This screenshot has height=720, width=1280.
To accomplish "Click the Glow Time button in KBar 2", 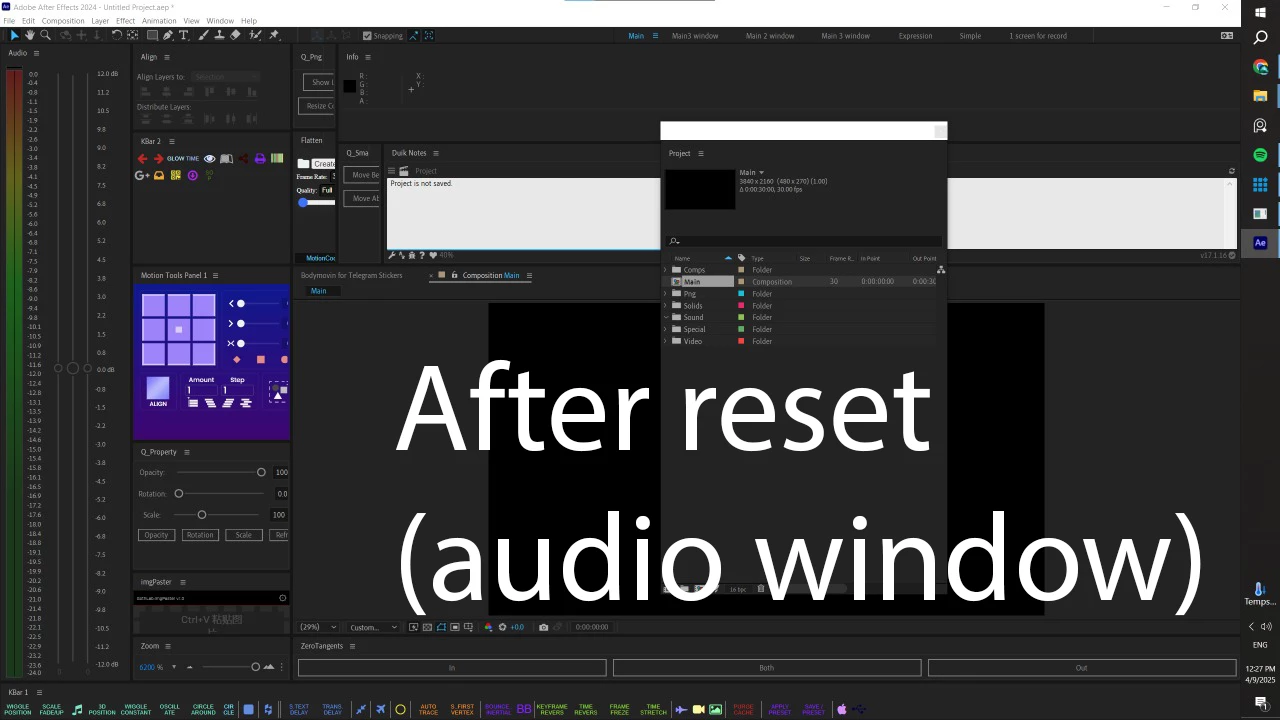I will pyautogui.click(x=183, y=159).
